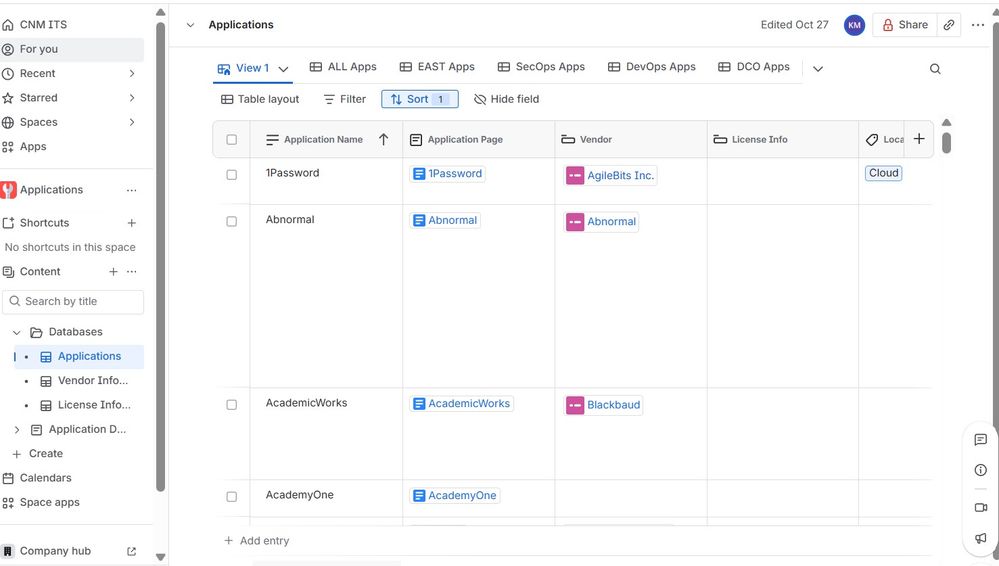The height and width of the screenshot is (566, 999).
Task: Click Add entry at table bottom
Action: click(256, 541)
